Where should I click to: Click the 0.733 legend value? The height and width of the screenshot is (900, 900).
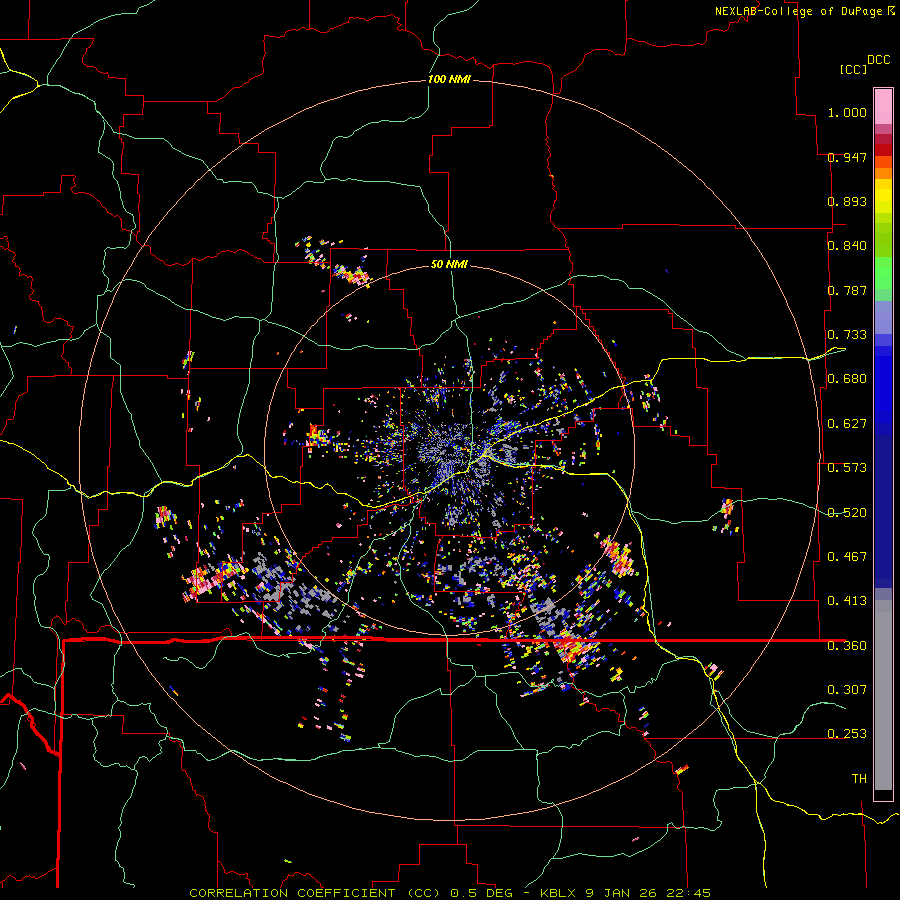(x=847, y=335)
